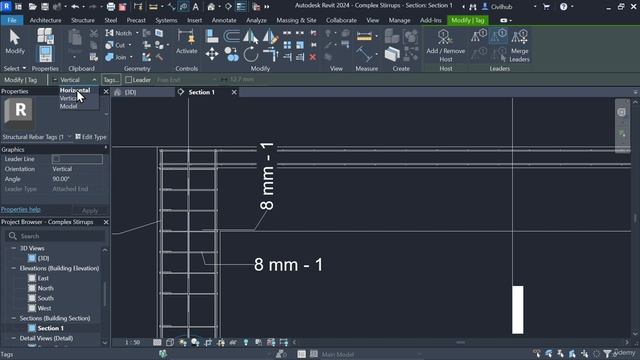Screen dimensions: 640x360
Task: Select Mirror - Pick Axis tool
Action: (250, 36)
